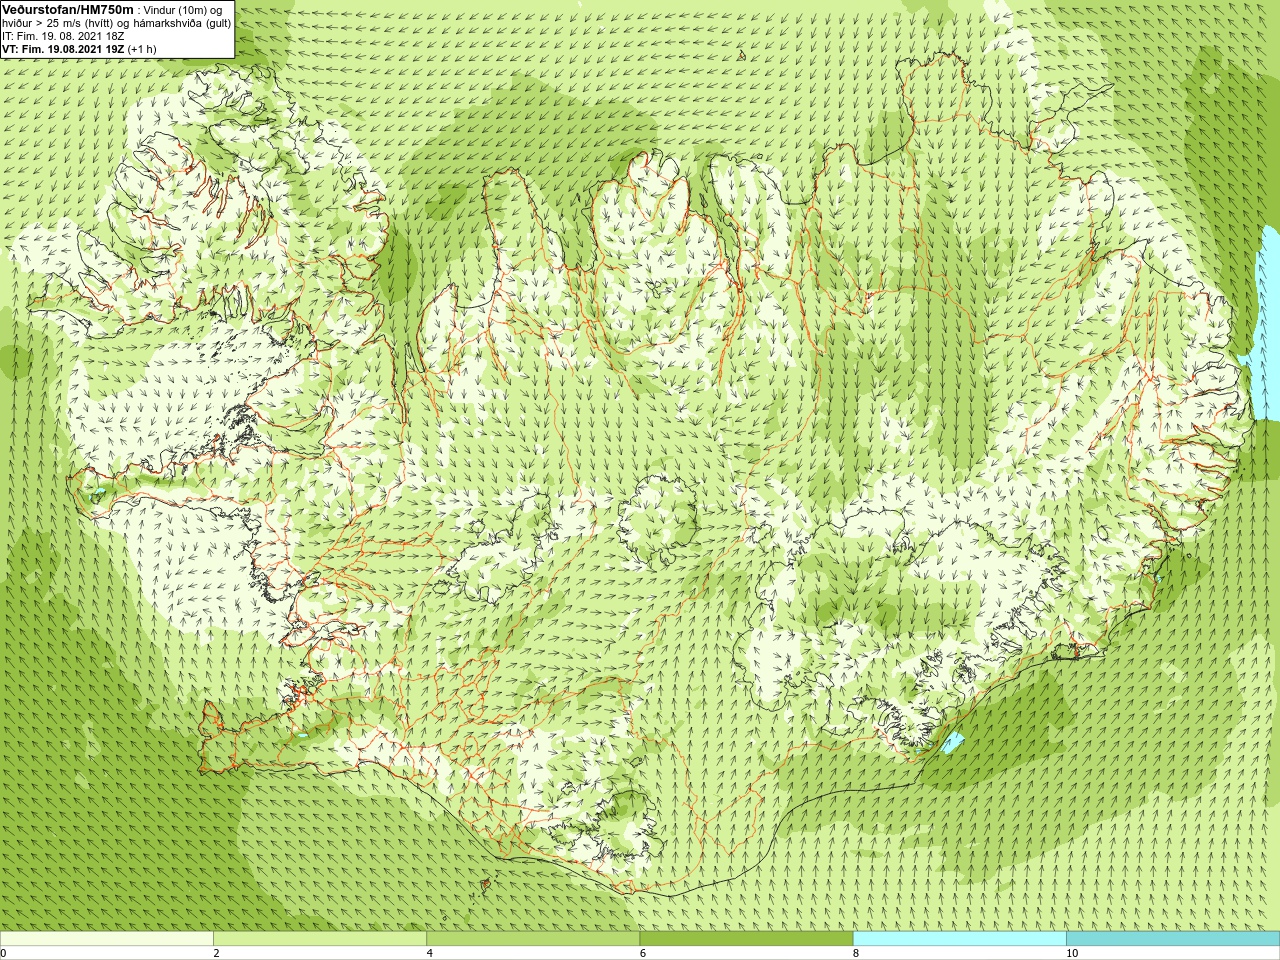1280x960 pixels.
Task: Click the '6' scale tick label
Action: pyautogui.click(x=642, y=953)
